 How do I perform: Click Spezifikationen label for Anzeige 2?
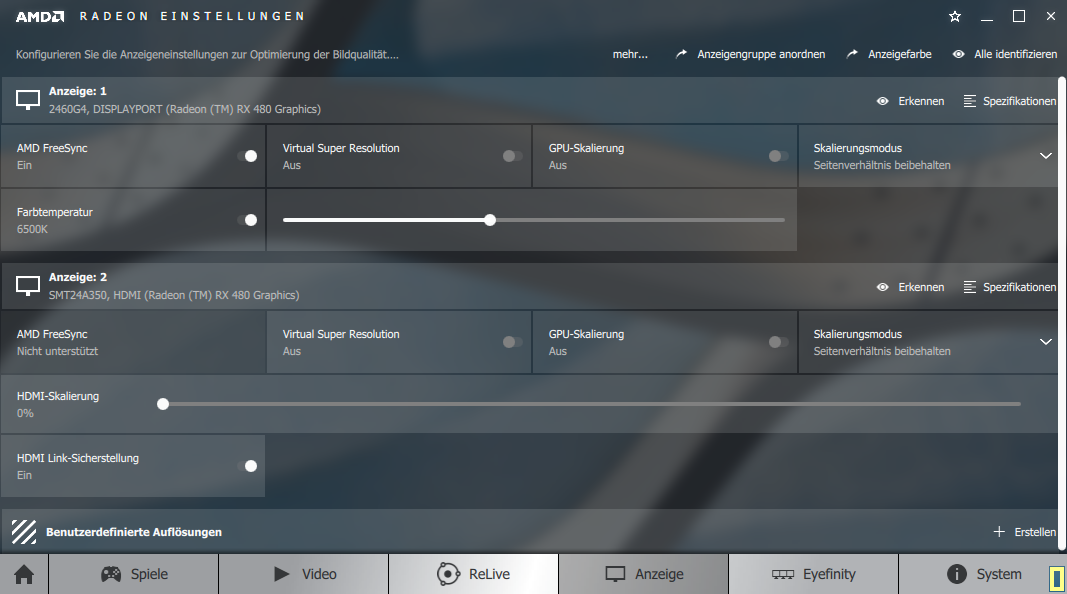(x=1019, y=287)
